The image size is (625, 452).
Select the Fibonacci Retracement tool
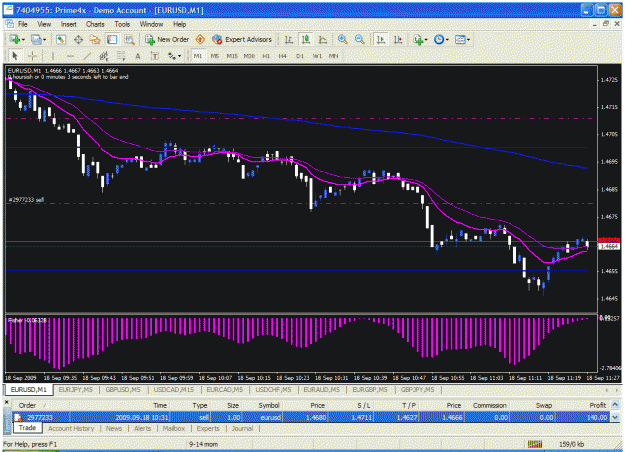click(x=121, y=56)
